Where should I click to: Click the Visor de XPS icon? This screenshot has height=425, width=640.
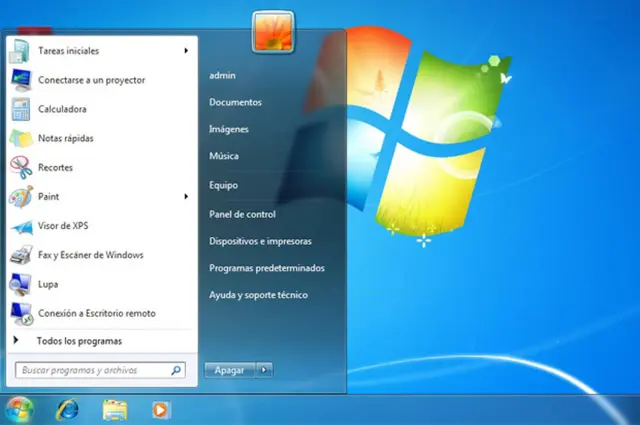point(21,226)
